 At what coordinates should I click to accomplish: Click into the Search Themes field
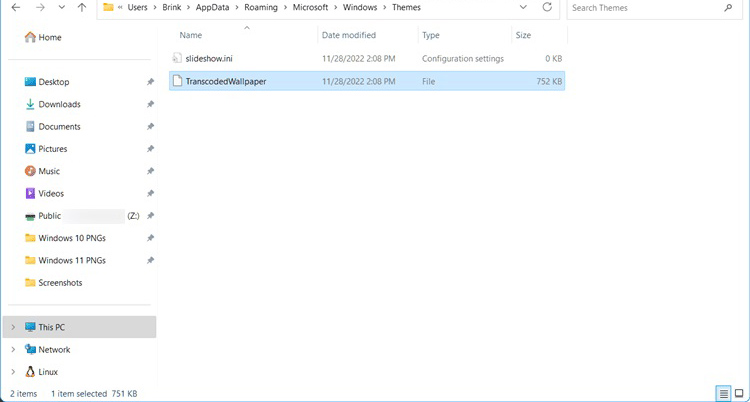[x=640, y=8]
